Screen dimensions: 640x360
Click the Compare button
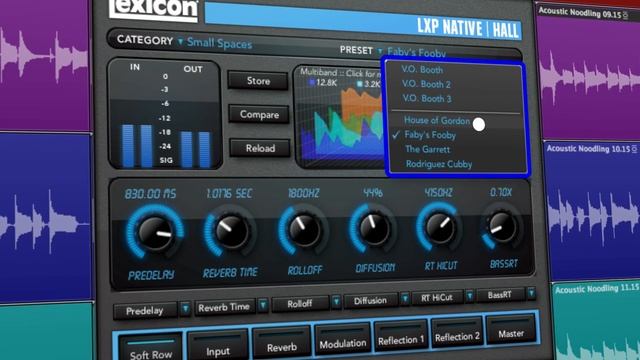click(x=259, y=115)
